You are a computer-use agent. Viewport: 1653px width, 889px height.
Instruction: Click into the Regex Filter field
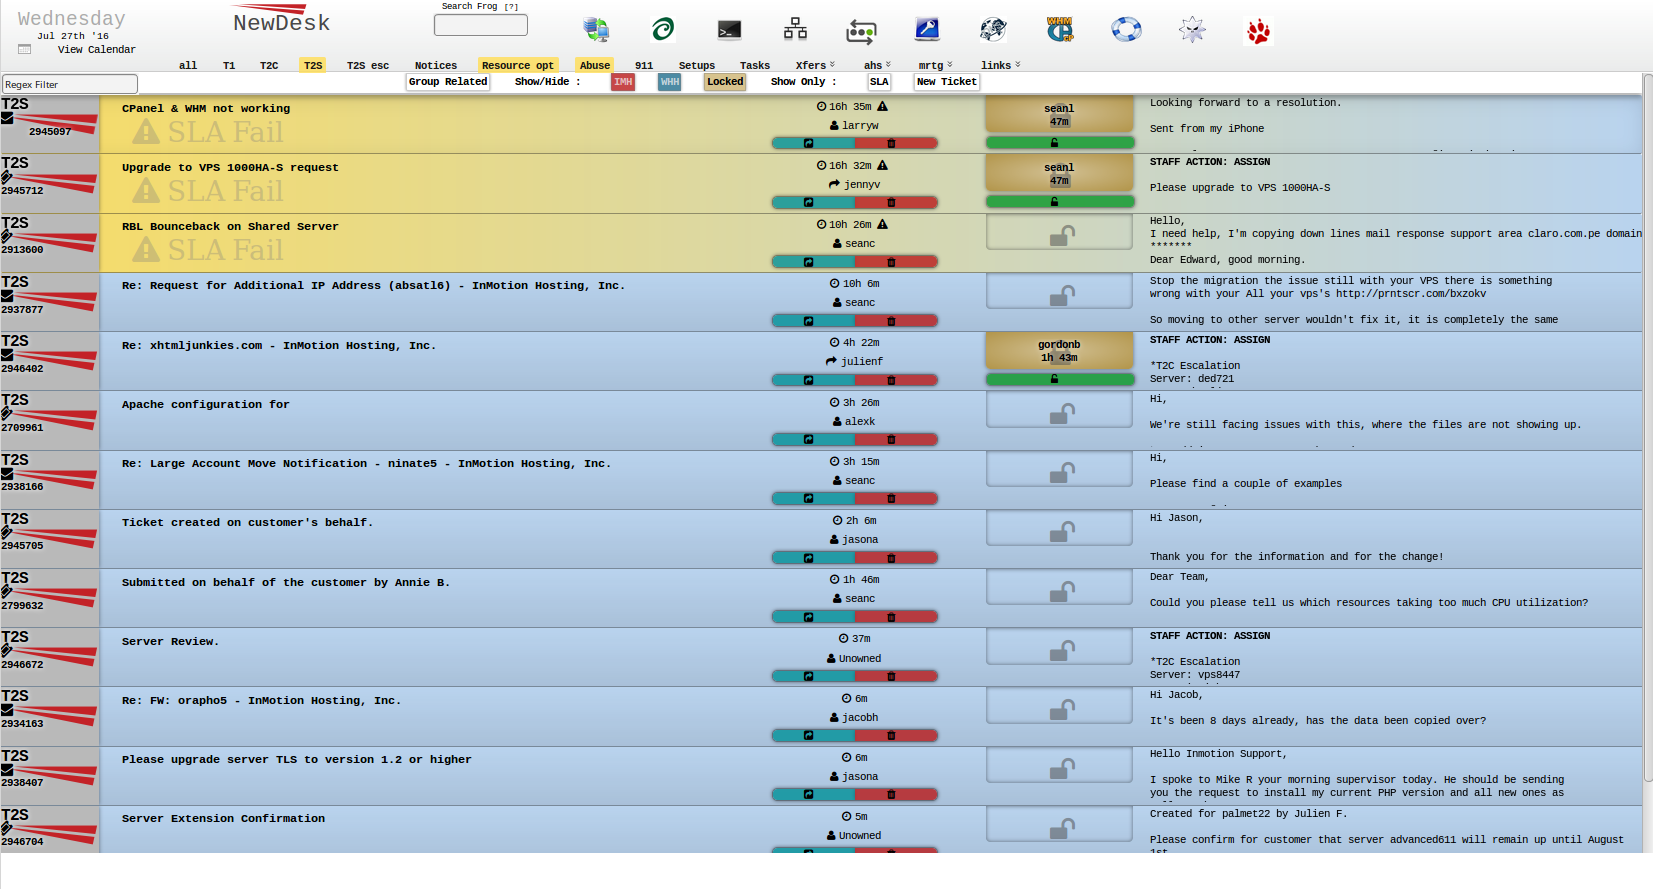point(70,85)
